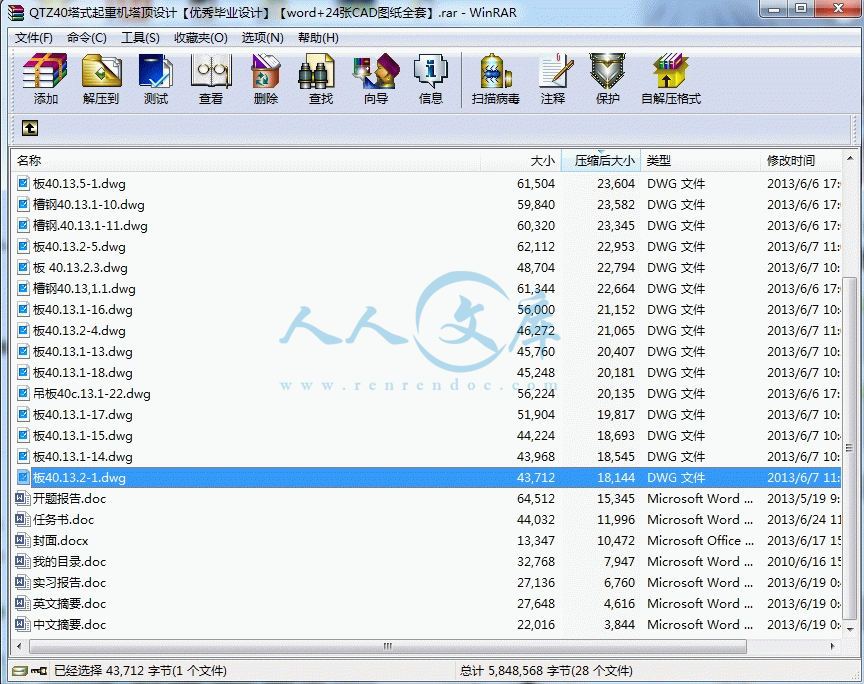Click the DWG file icon for 板40.13.5-1.dwg
Image resolution: width=864 pixels, height=684 pixels.
click(23, 183)
